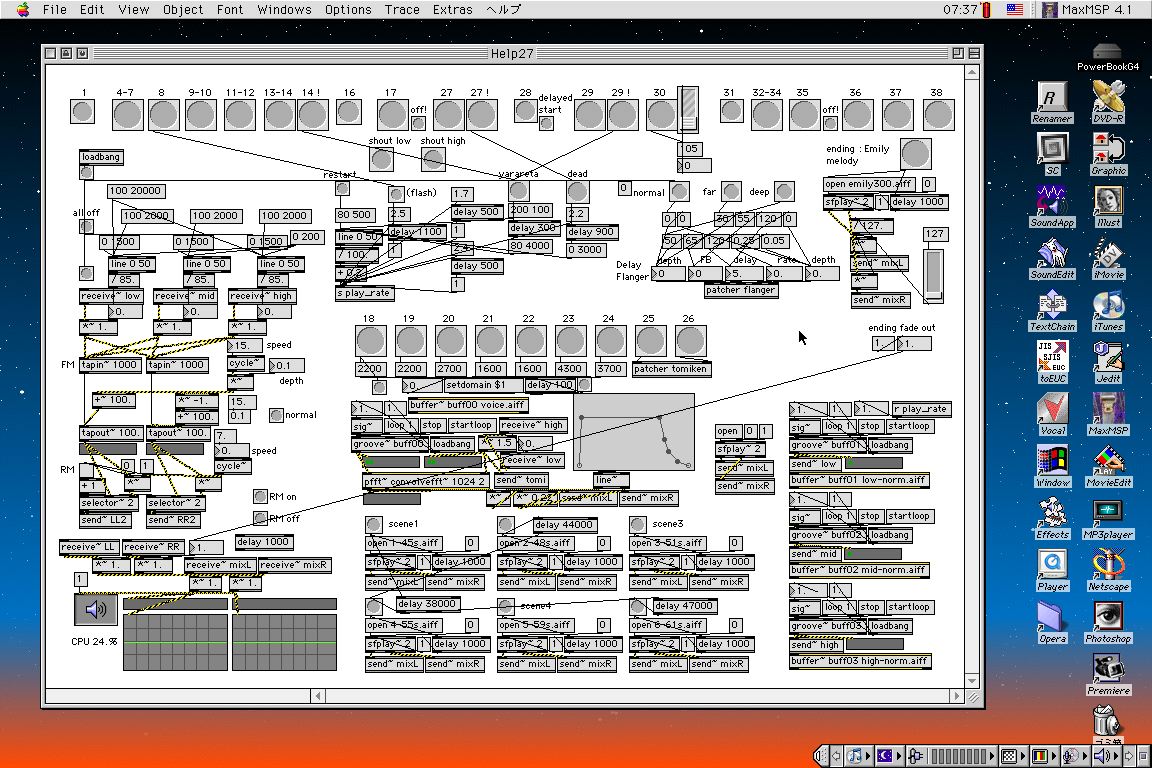
Task: Trigger the 'shout high' button
Action: point(433,159)
